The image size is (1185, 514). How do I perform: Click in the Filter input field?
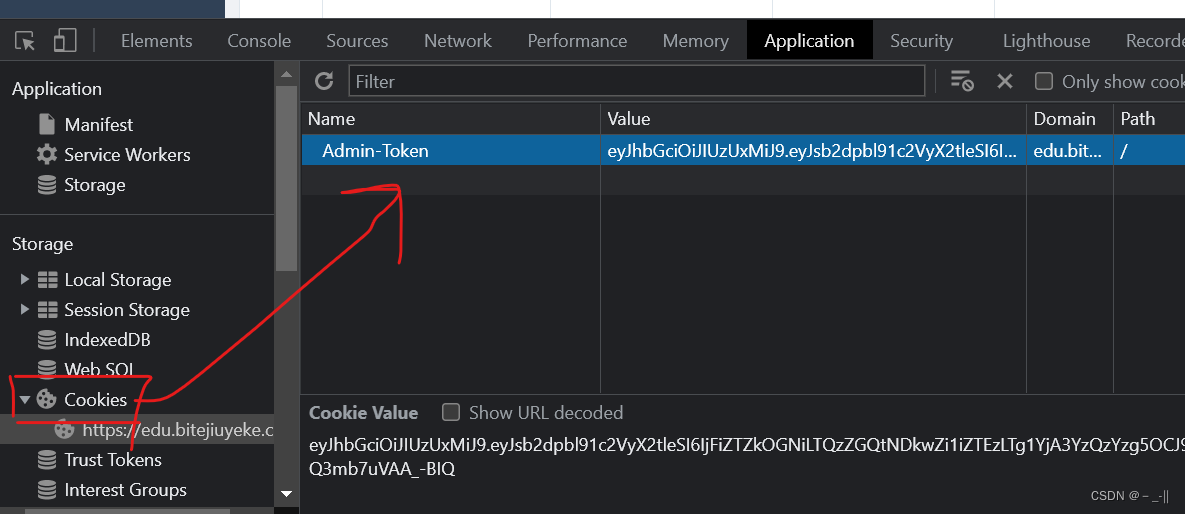636,81
